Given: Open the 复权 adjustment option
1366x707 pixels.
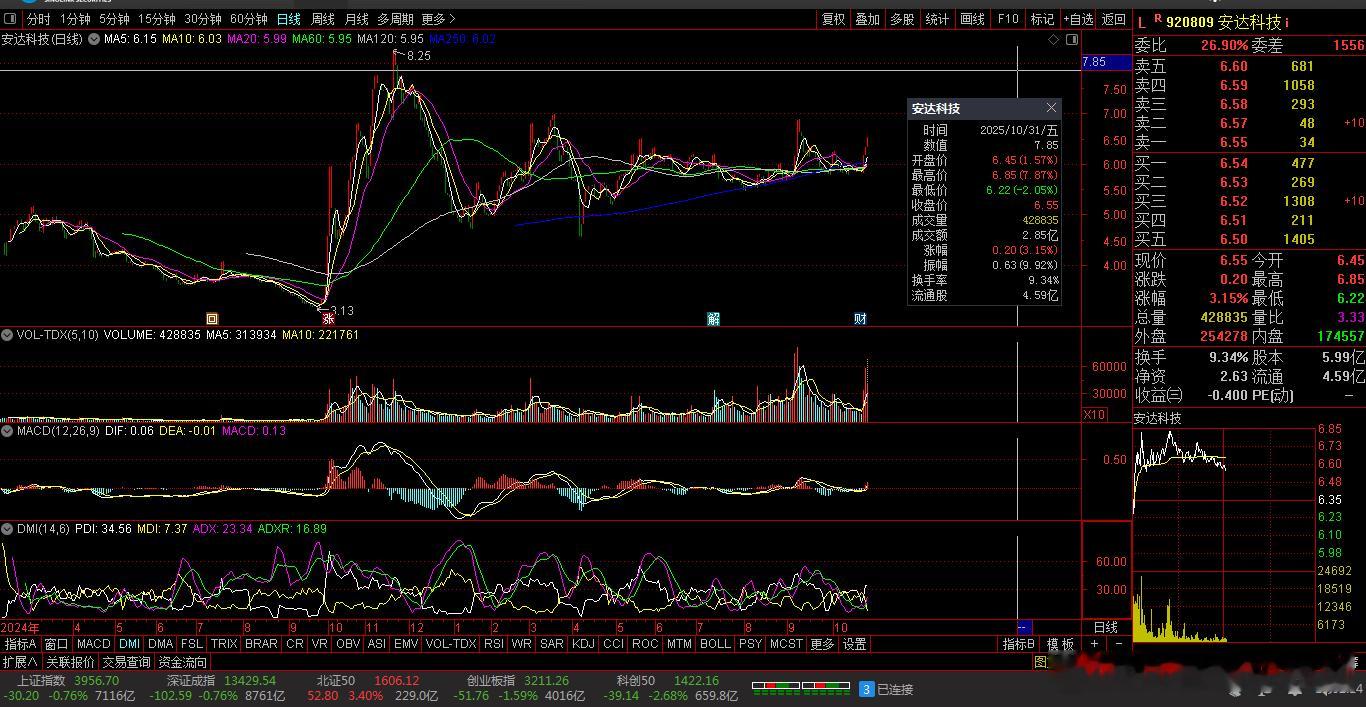Looking at the screenshot, I should (833, 19).
